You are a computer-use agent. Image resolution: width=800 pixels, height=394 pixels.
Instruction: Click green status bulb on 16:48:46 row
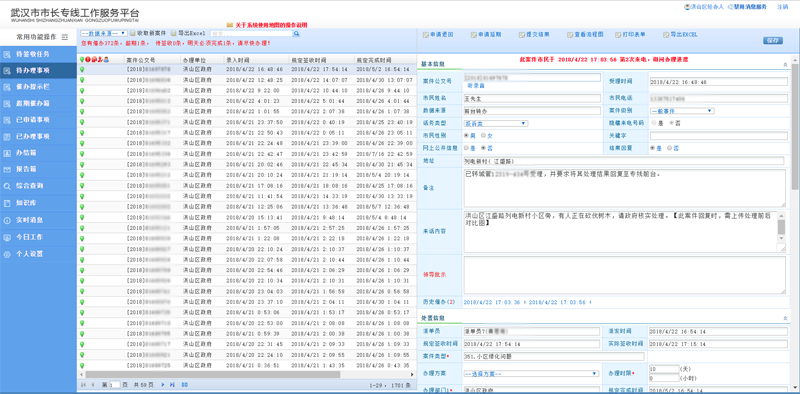(82, 69)
